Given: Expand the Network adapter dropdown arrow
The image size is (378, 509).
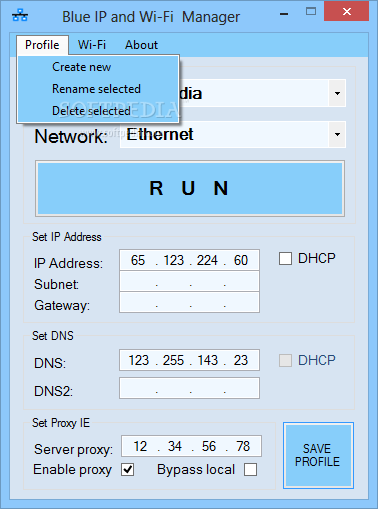Looking at the screenshot, I should coord(337,134).
